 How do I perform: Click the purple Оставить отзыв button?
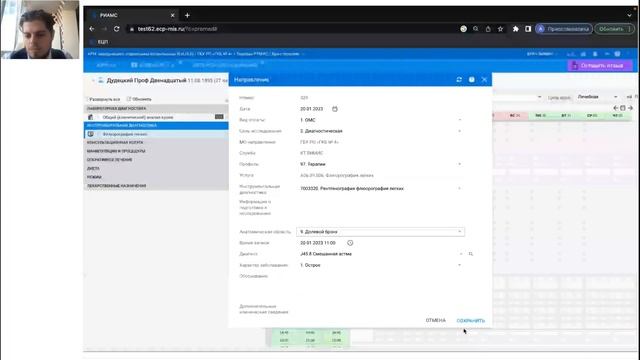pos(600,65)
